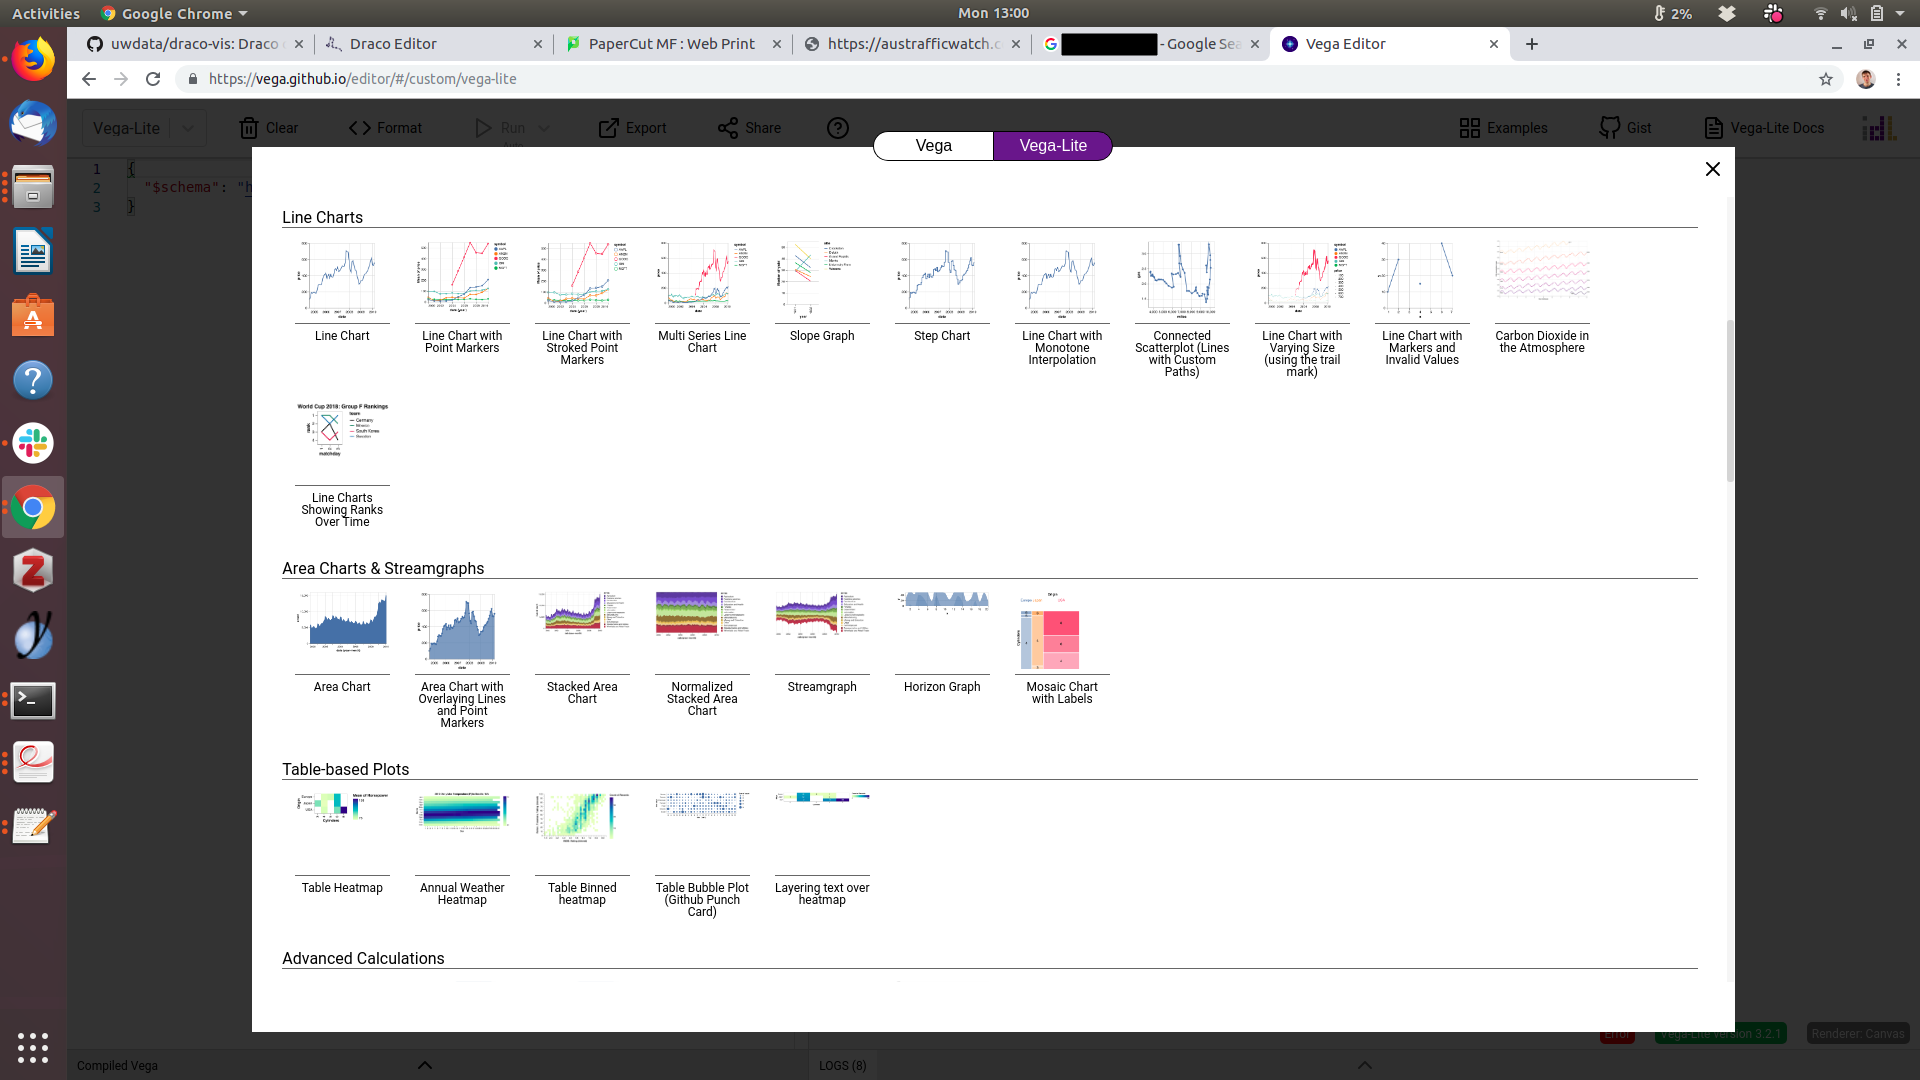The height and width of the screenshot is (1080, 1920).
Task: Expand the Compiled Vega panel chevron
Action: (x=425, y=1065)
